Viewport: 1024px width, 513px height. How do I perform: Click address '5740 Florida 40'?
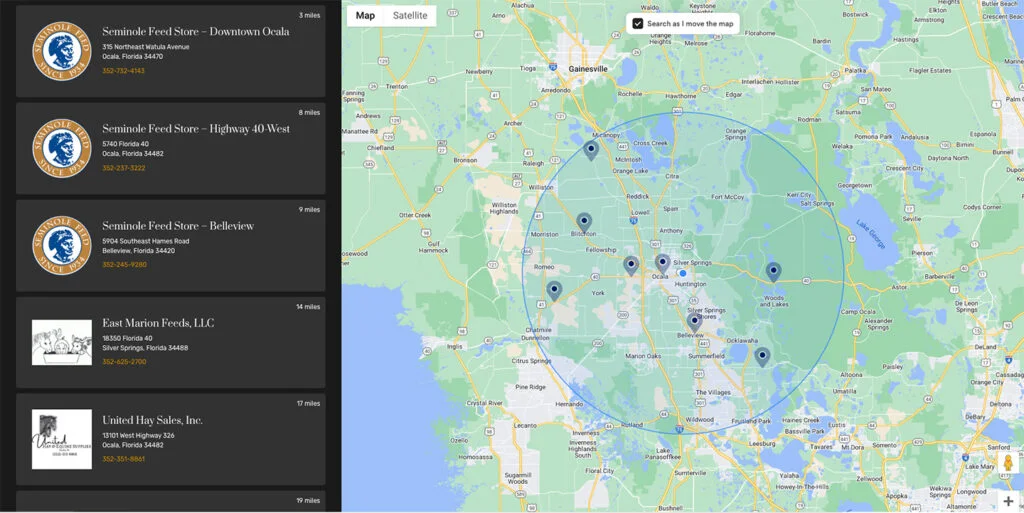tap(125, 144)
